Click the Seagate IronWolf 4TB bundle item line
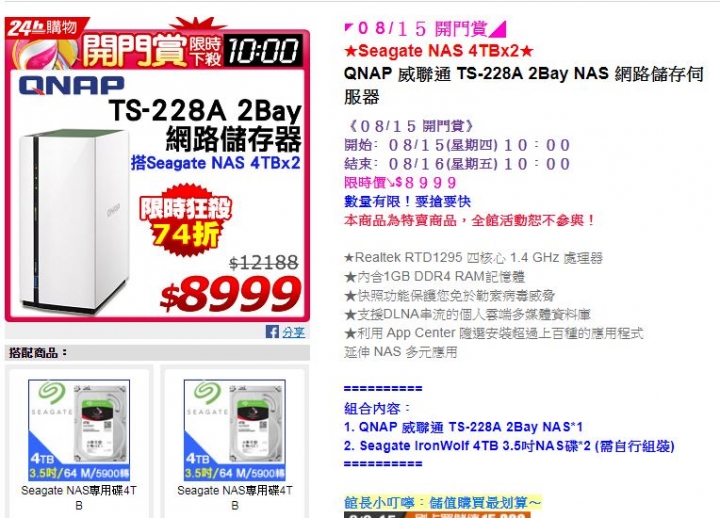This screenshot has width=720, height=518. pyautogui.click(x=509, y=446)
